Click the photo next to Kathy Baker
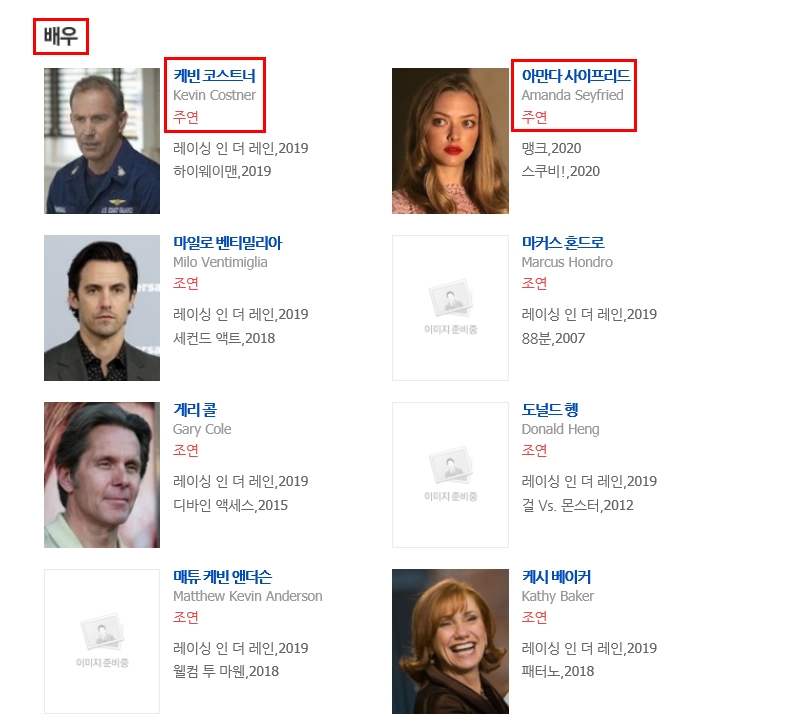789x726 pixels. (x=449, y=641)
